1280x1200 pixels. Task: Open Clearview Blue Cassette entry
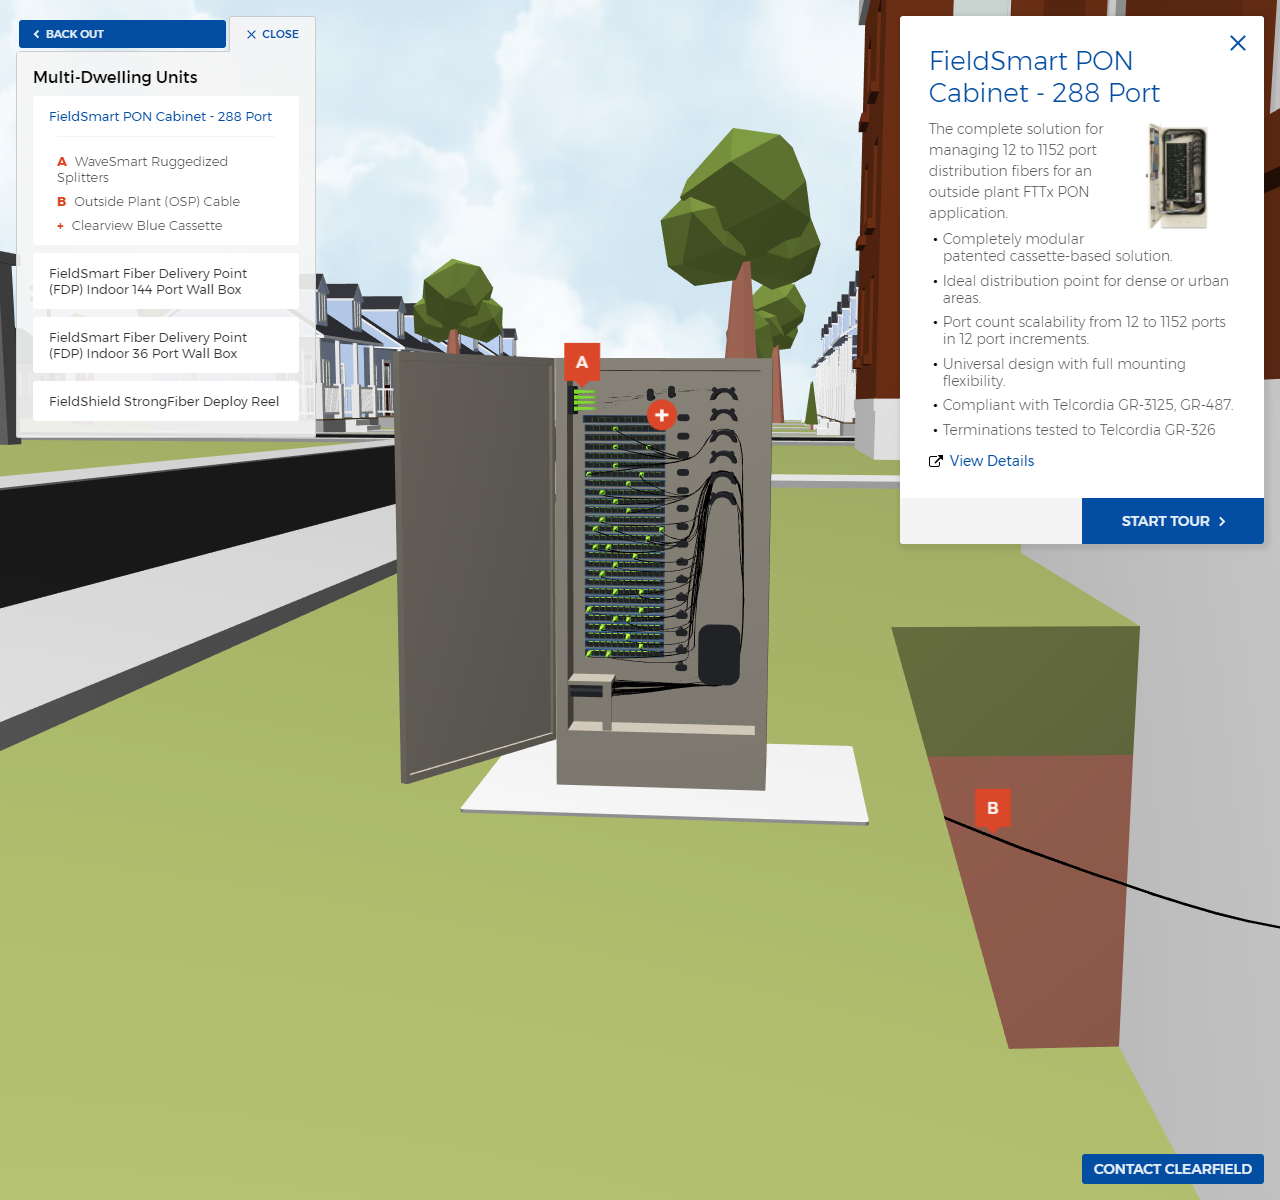coord(140,226)
